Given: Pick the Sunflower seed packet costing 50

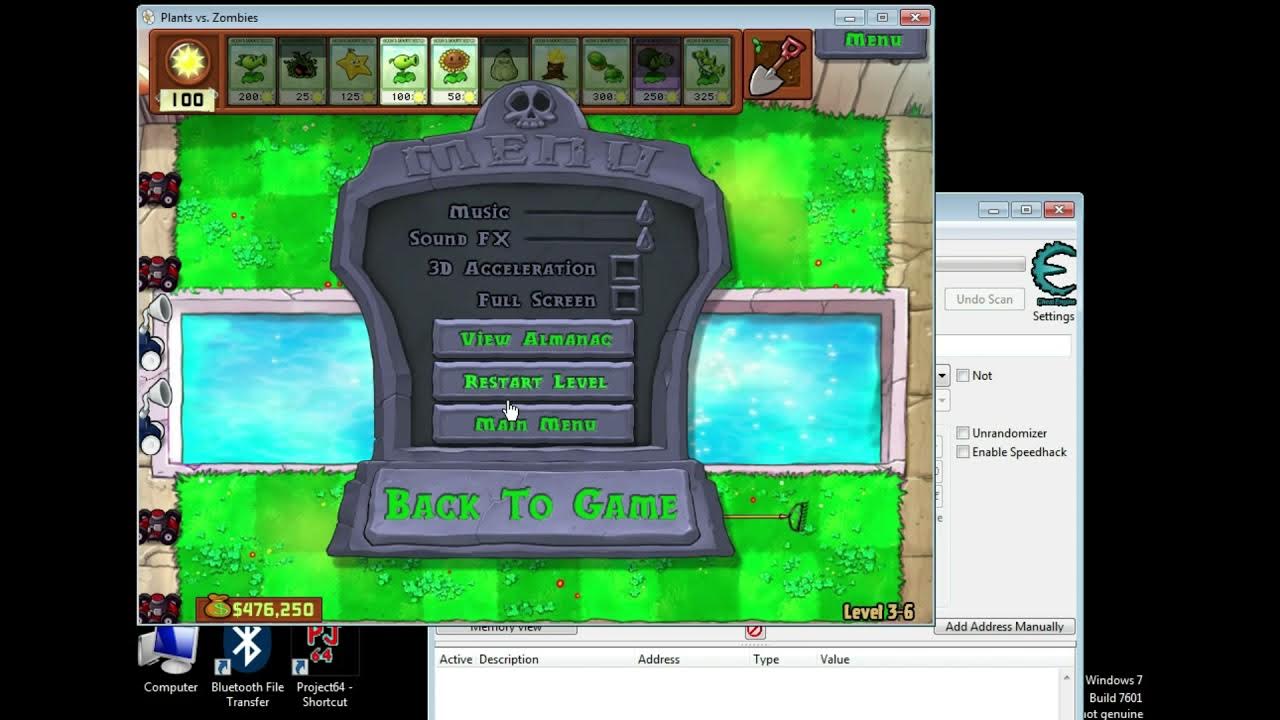Looking at the screenshot, I should point(454,71).
